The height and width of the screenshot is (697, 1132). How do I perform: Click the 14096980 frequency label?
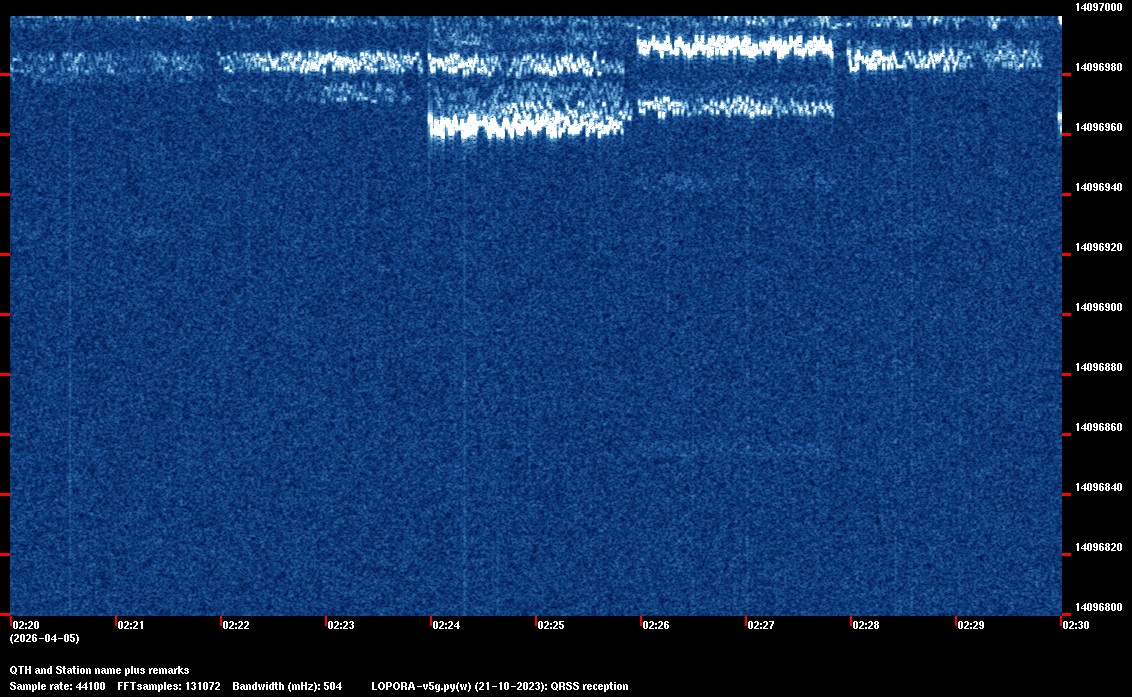pyautogui.click(x=1098, y=67)
